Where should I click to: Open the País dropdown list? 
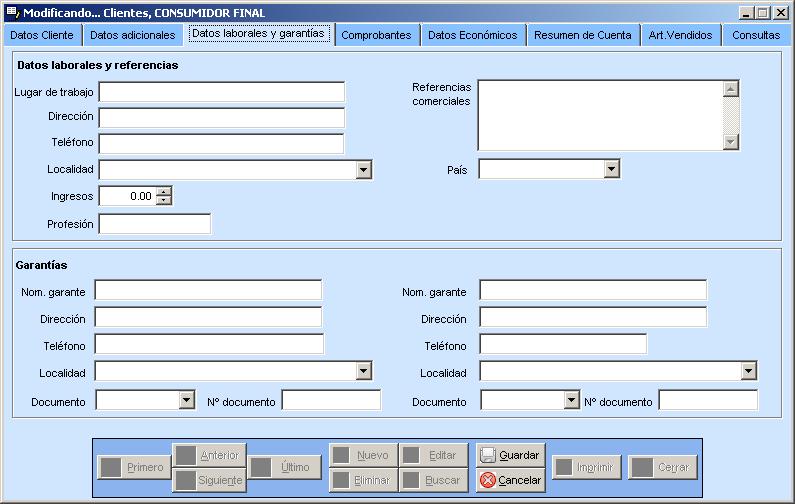(612, 170)
